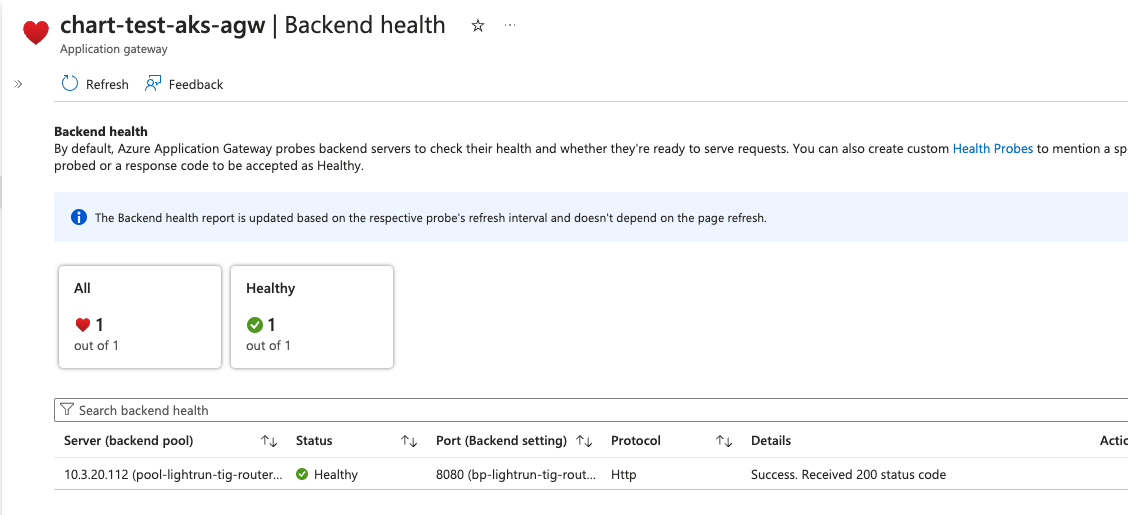Screen dimensions: 1128x515
Task: Sort by Status column arrows
Action: coord(409,441)
